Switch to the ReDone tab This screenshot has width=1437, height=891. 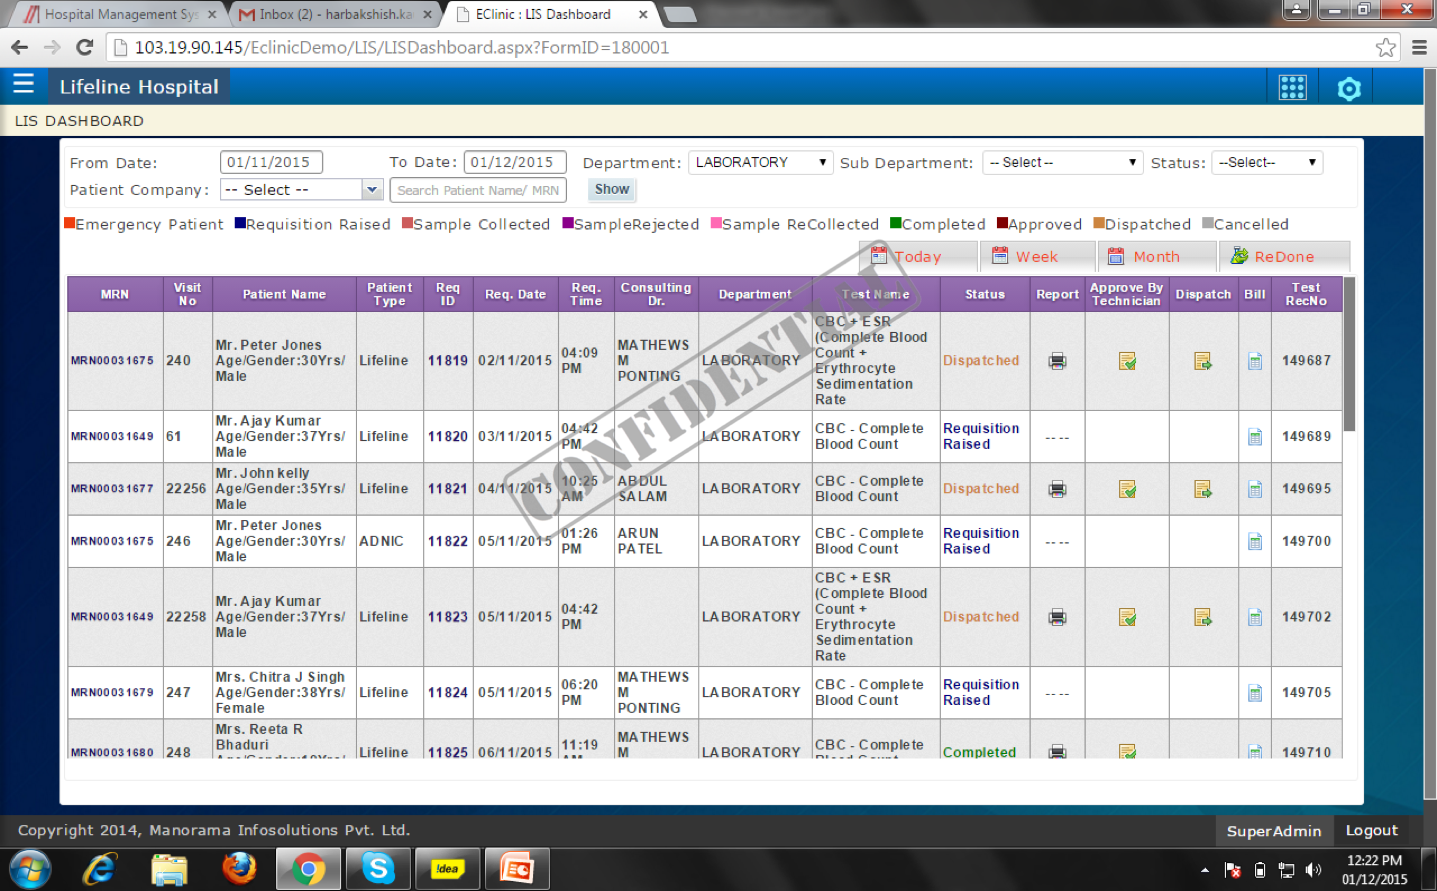pyautogui.click(x=1284, y=256)
